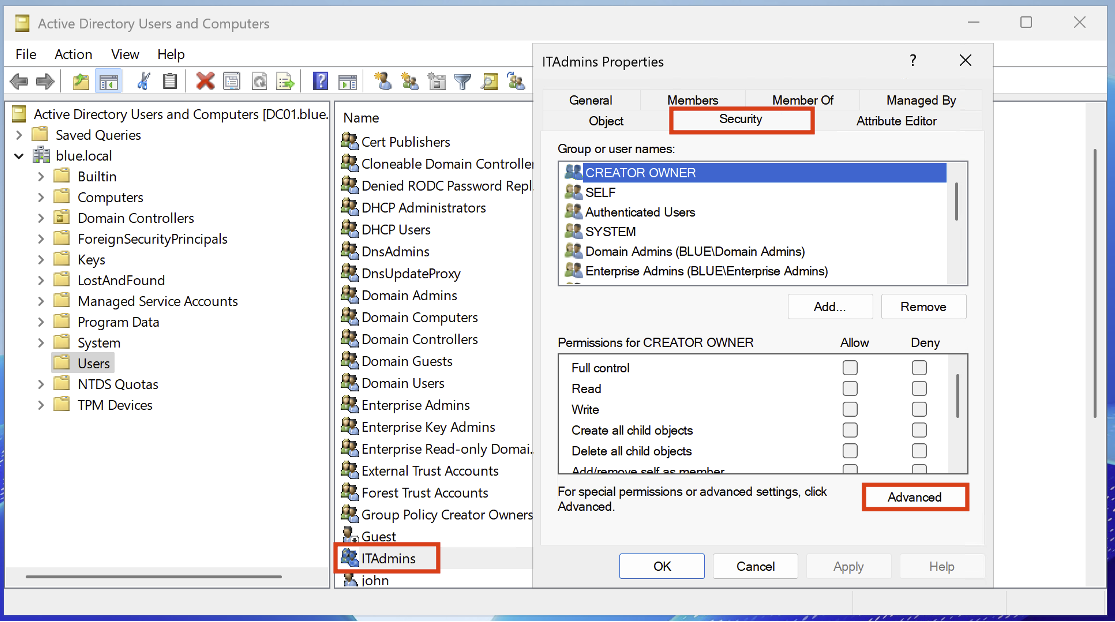Check Deny for Read permission
Viewport: 1115px width, 622px height.
pos(919,389)
